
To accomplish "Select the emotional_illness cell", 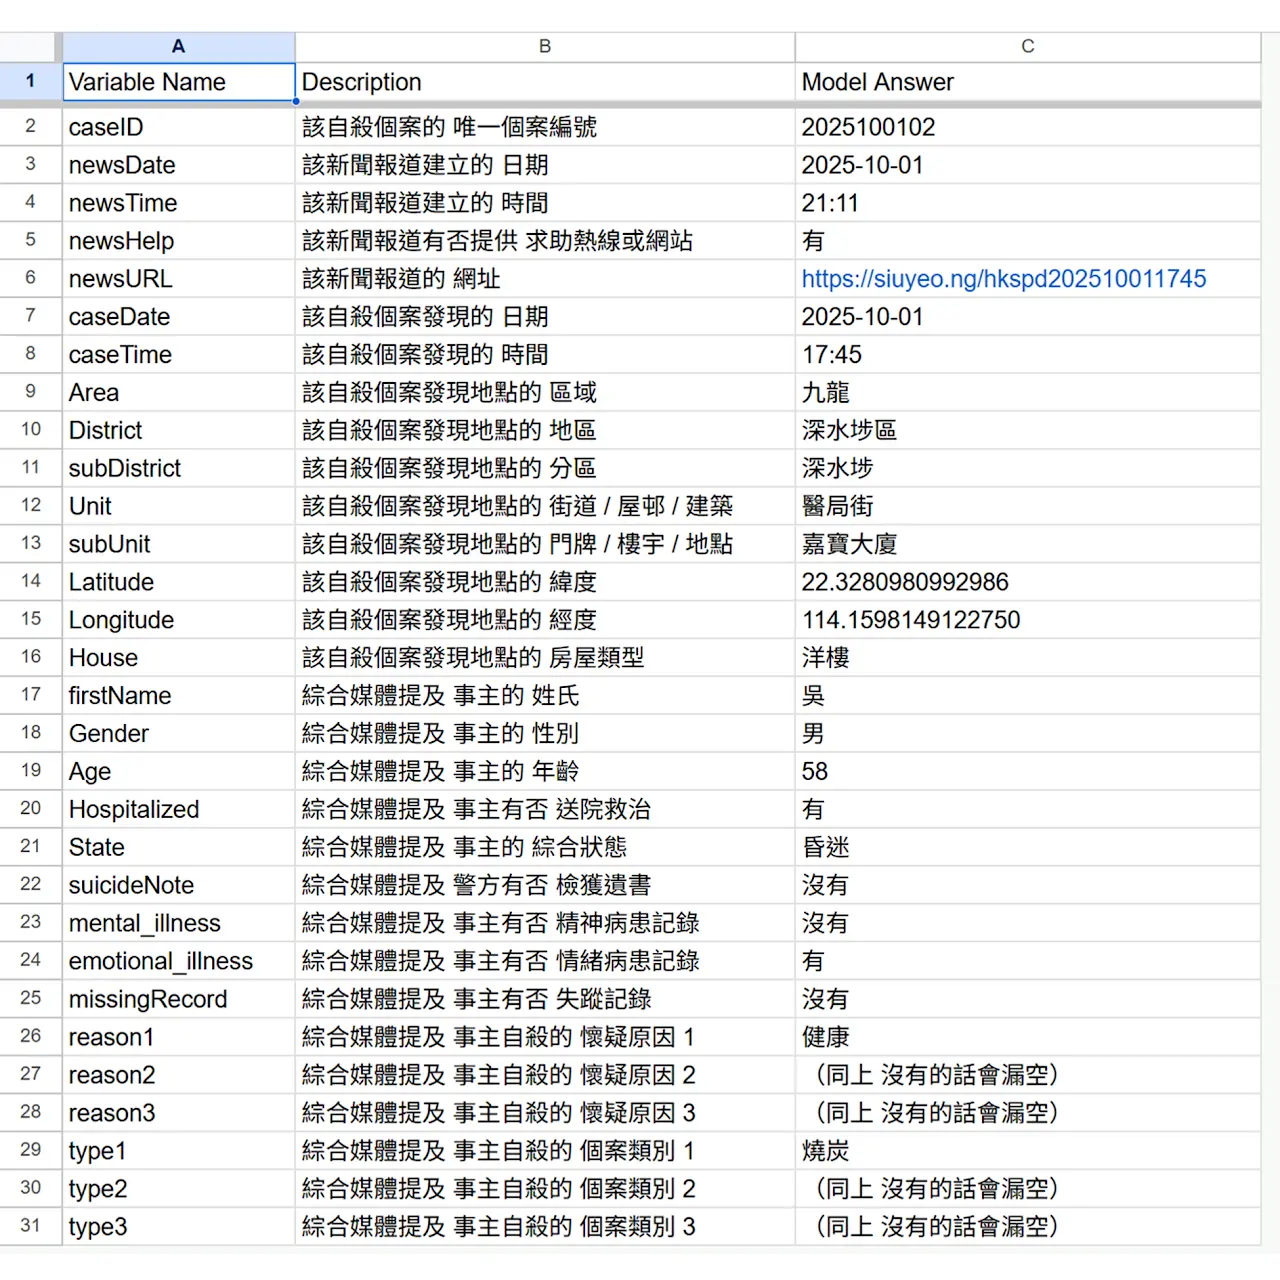I will click(178, 961).
